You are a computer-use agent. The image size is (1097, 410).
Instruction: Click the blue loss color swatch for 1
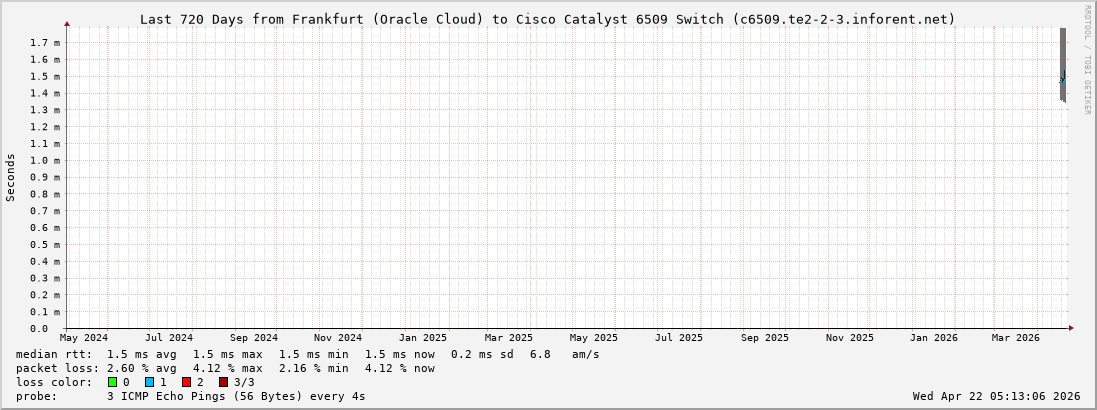149,382
